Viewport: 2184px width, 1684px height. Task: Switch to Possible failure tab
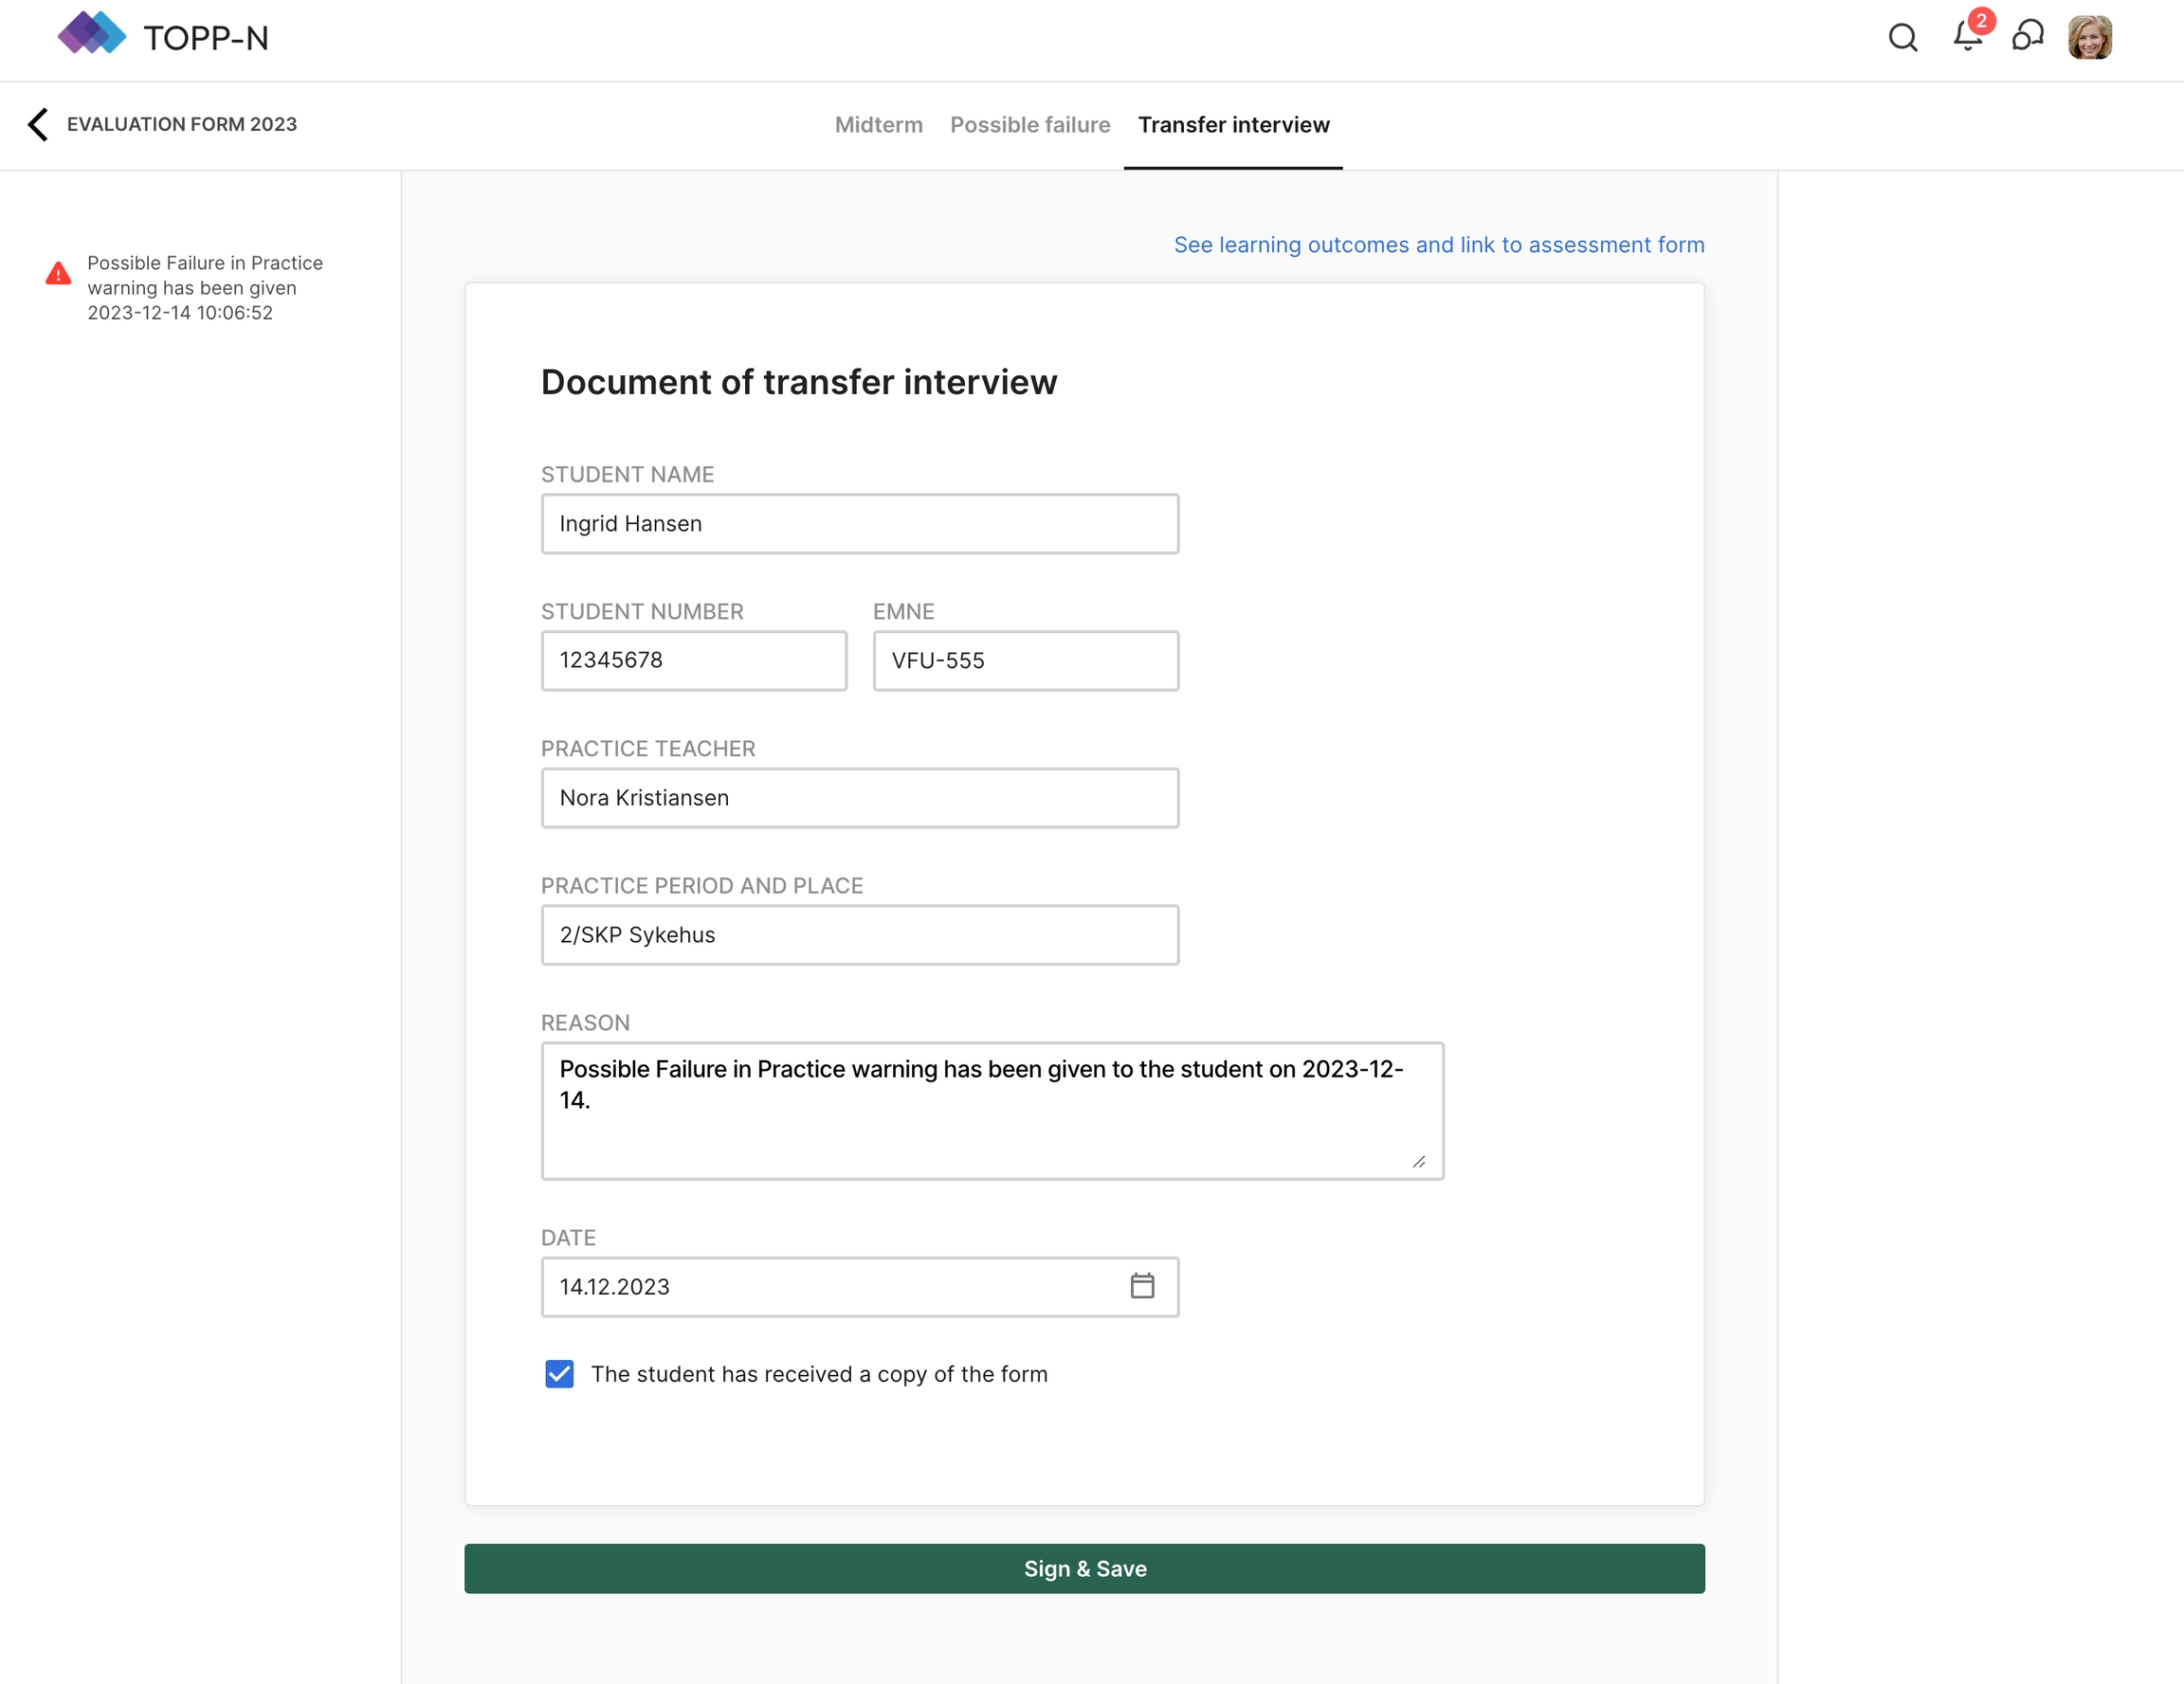(1029, 125)
